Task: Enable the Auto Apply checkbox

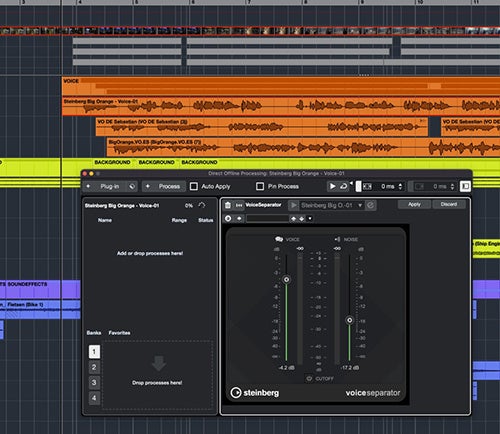Action: (x=194, y=186)
